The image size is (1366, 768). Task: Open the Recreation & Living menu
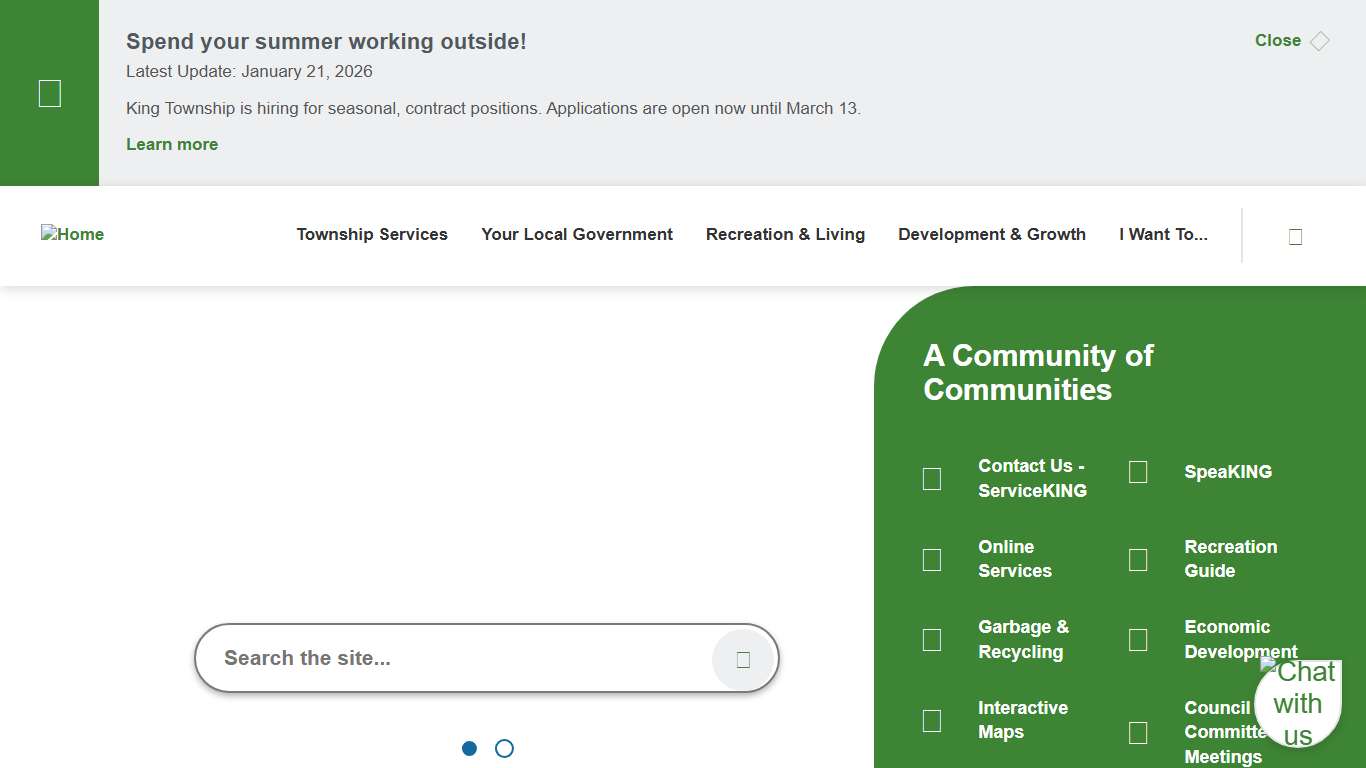[x=785, y=235]
